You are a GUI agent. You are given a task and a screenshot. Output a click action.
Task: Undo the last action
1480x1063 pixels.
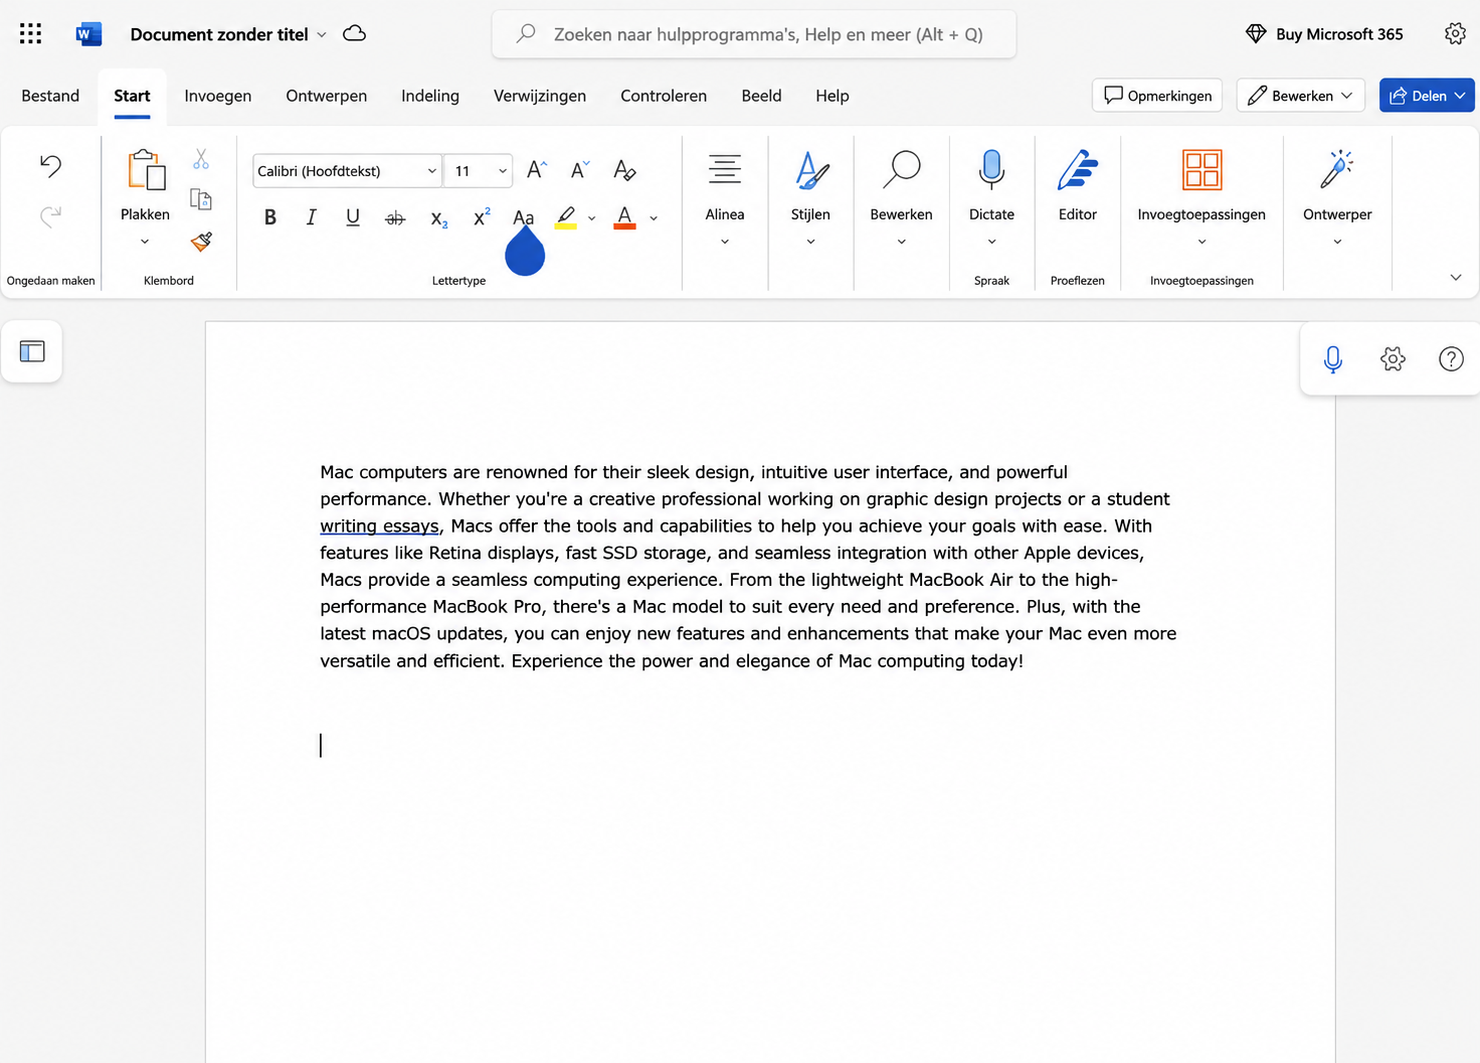(x=50, y=166)
